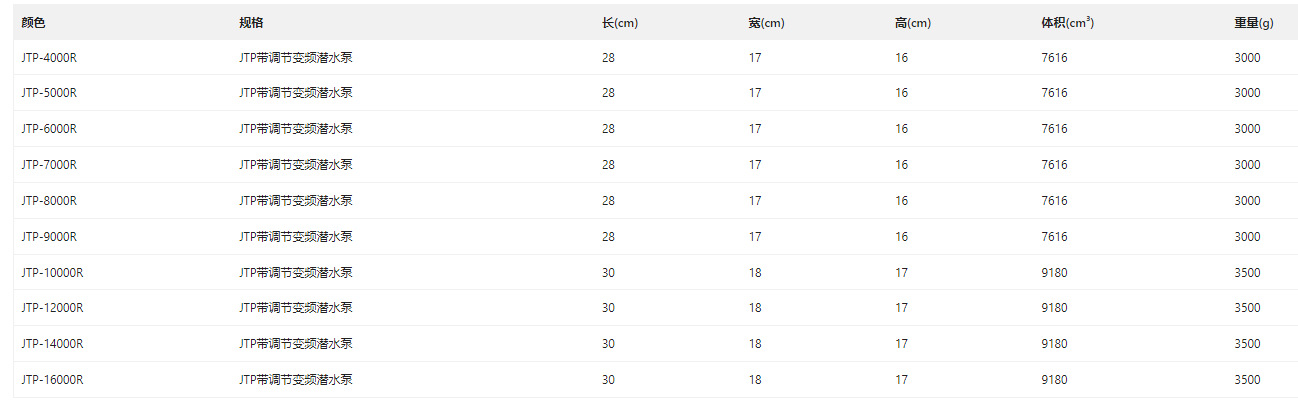Select the JTP-6000R model cell

[49, 129]
